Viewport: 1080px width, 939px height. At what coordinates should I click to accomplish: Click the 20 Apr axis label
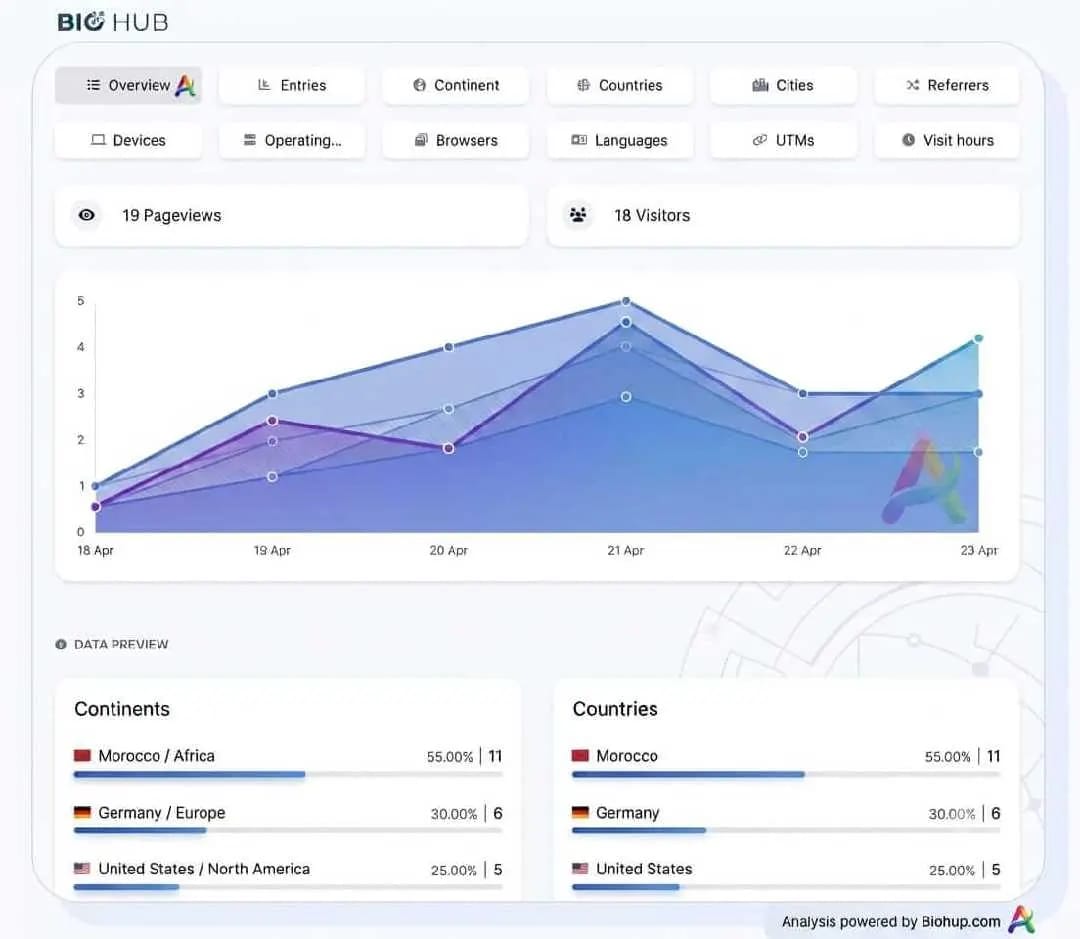point(448,550)
